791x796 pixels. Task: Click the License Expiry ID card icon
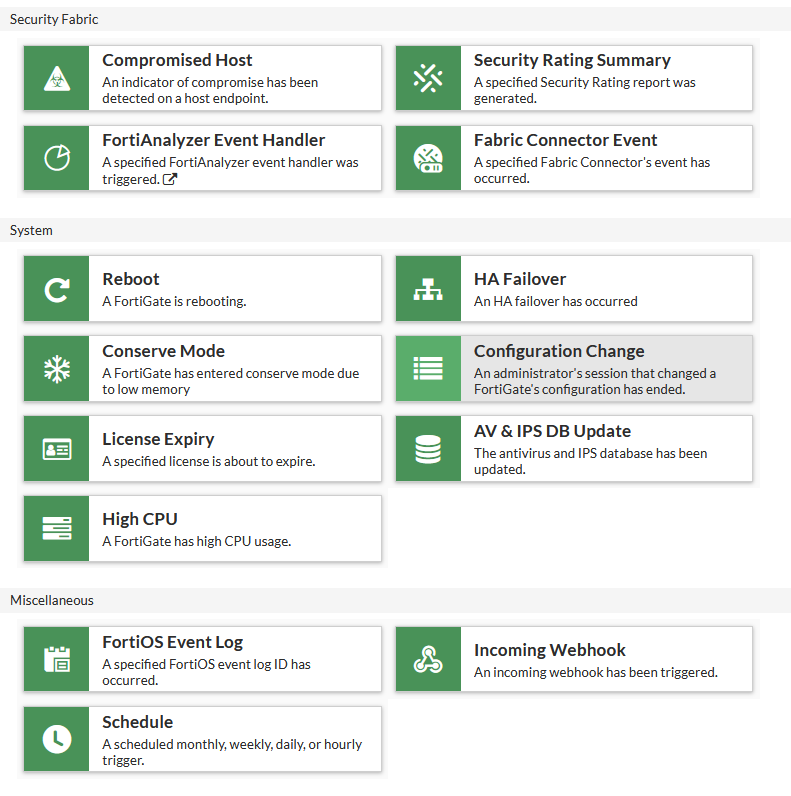(x=57, y=449)
